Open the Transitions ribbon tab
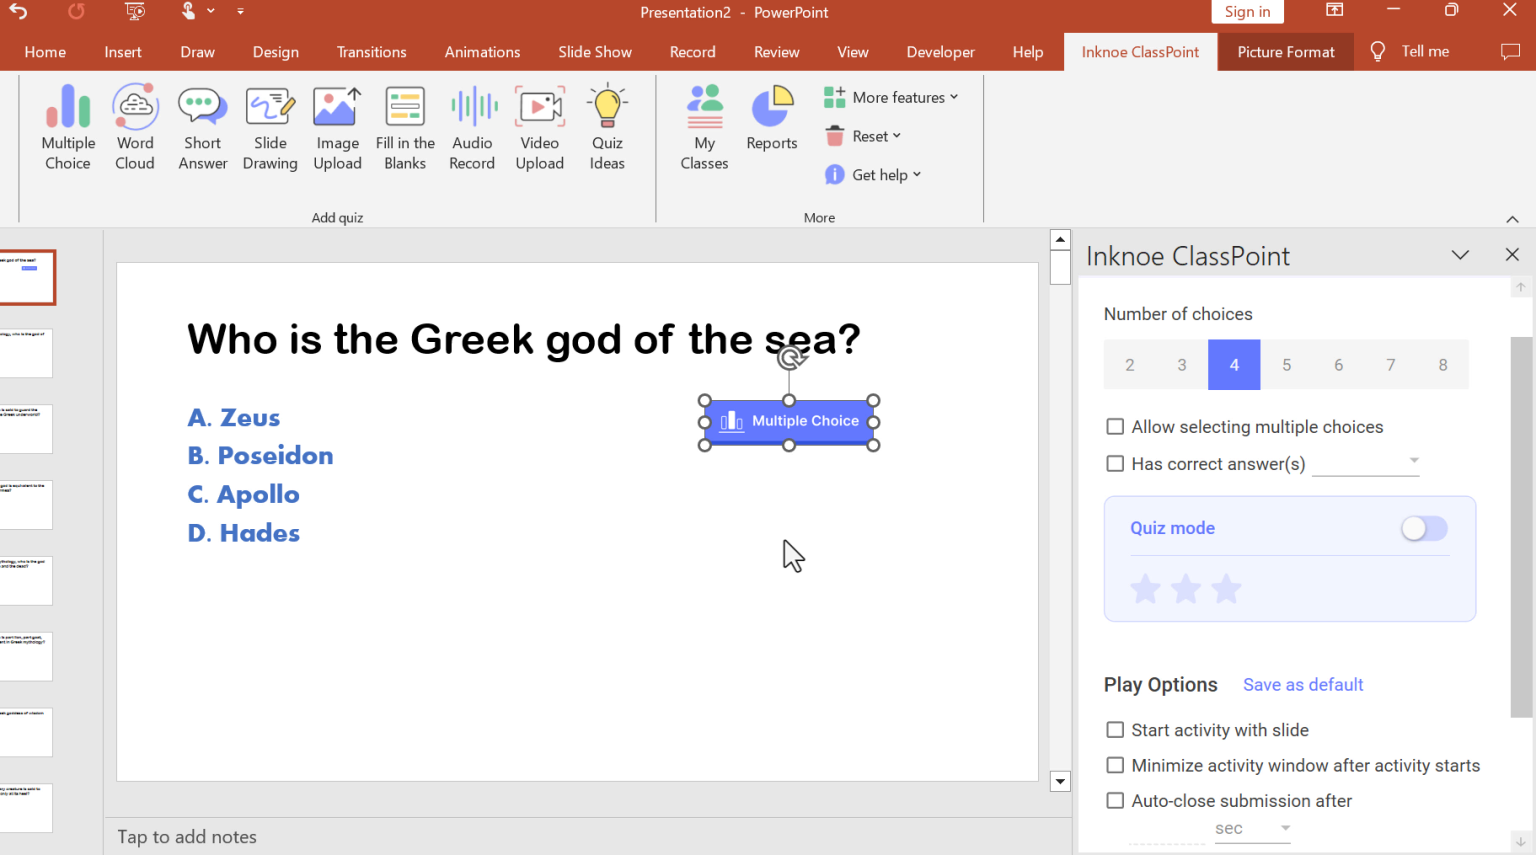1536x855 pixels. coord(371,51)
